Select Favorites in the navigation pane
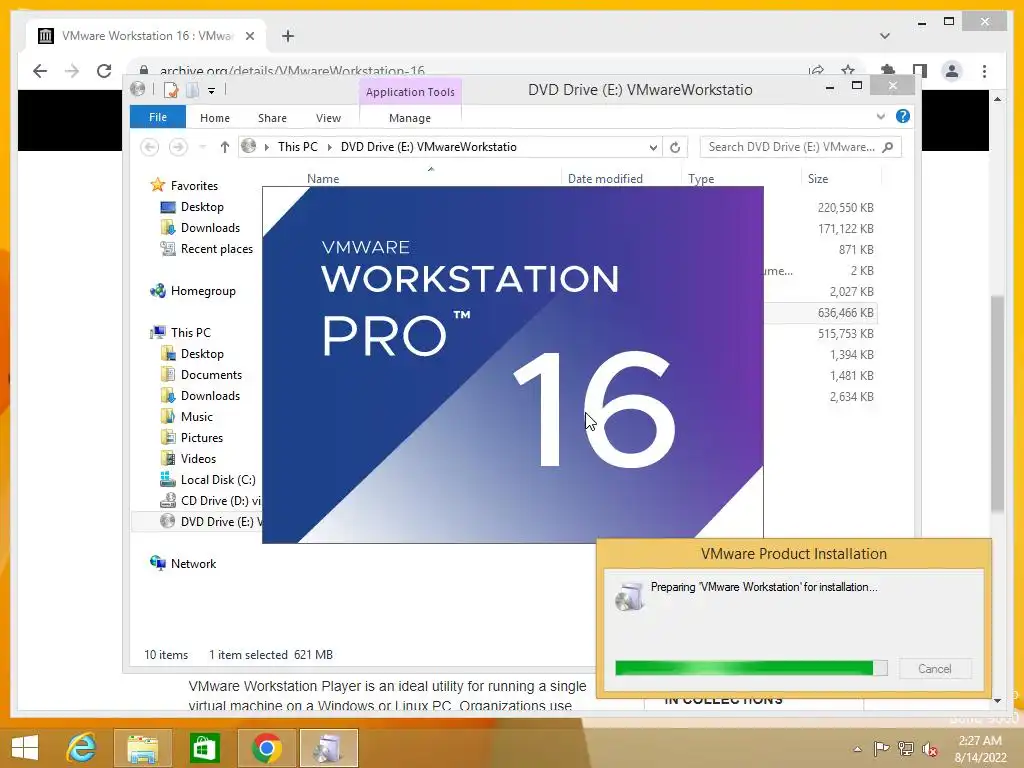The height and width of the screenshot is (768, 1024). (x=194, y=185)
